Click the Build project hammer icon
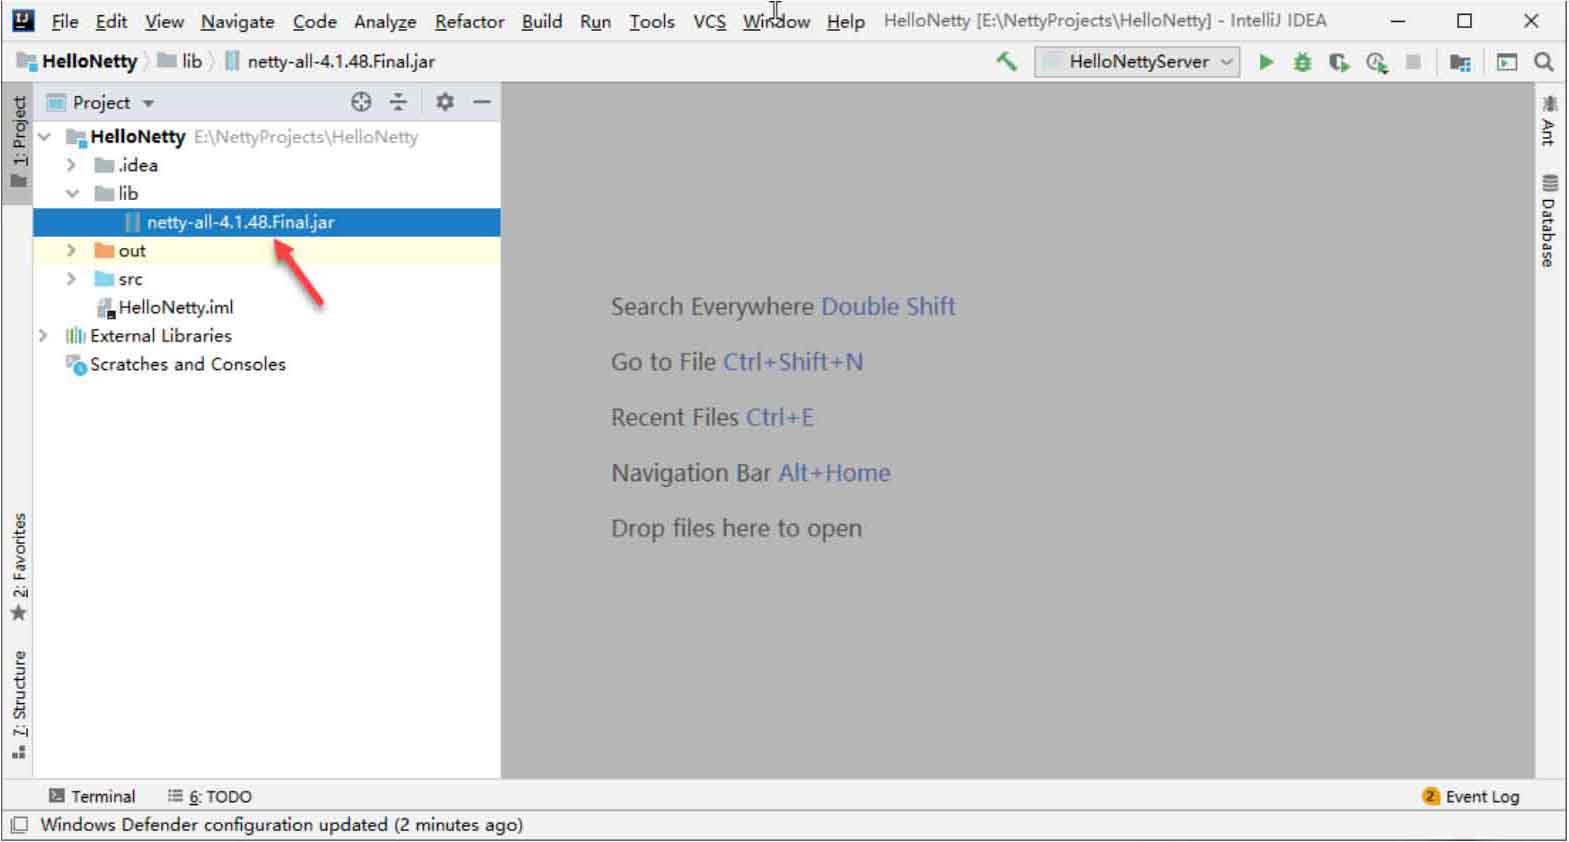1569x842 pixels. click(x=1006, y=62)
